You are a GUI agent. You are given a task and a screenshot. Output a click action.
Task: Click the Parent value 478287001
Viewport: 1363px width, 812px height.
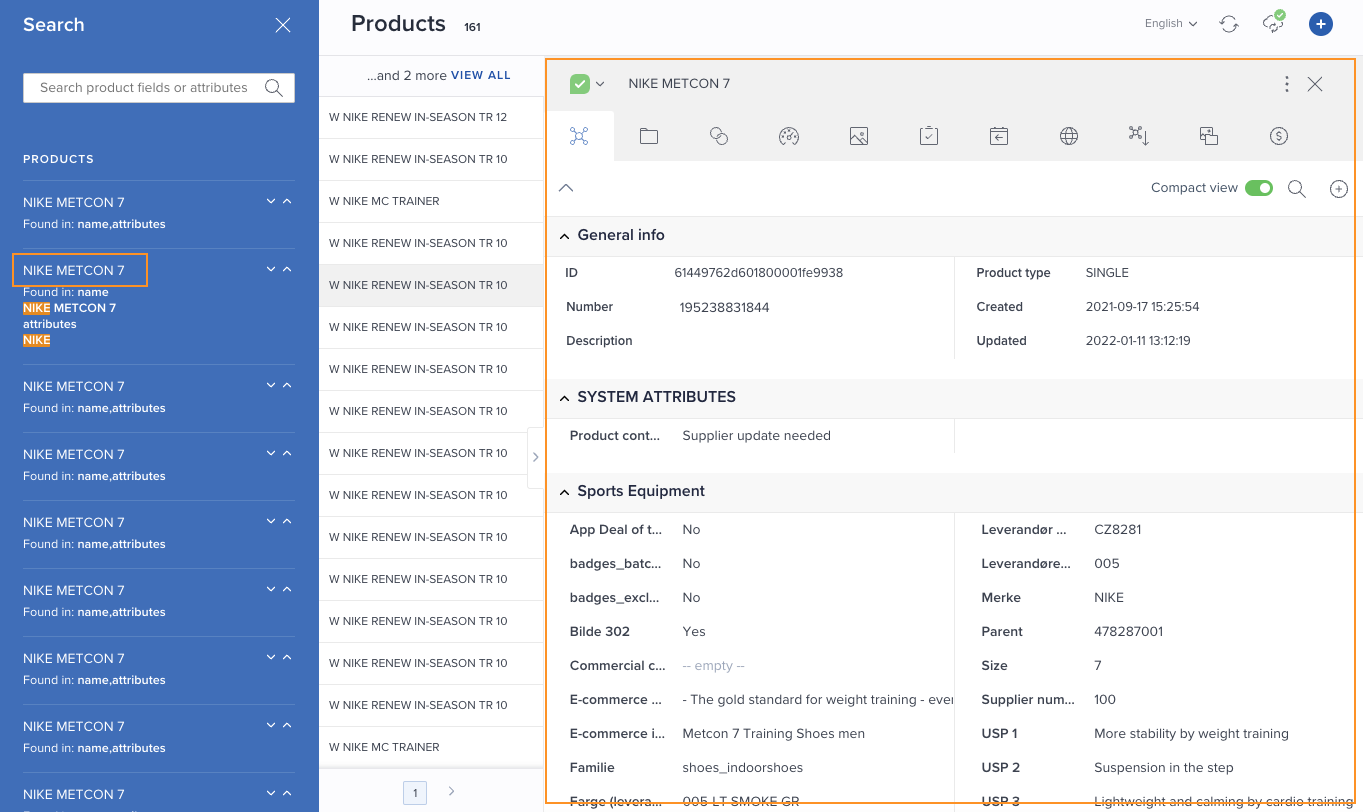(1129, 631)
